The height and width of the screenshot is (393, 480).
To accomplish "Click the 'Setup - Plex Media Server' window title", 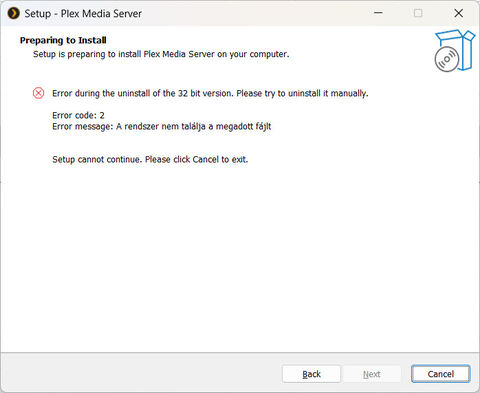I will coord(83,14).
